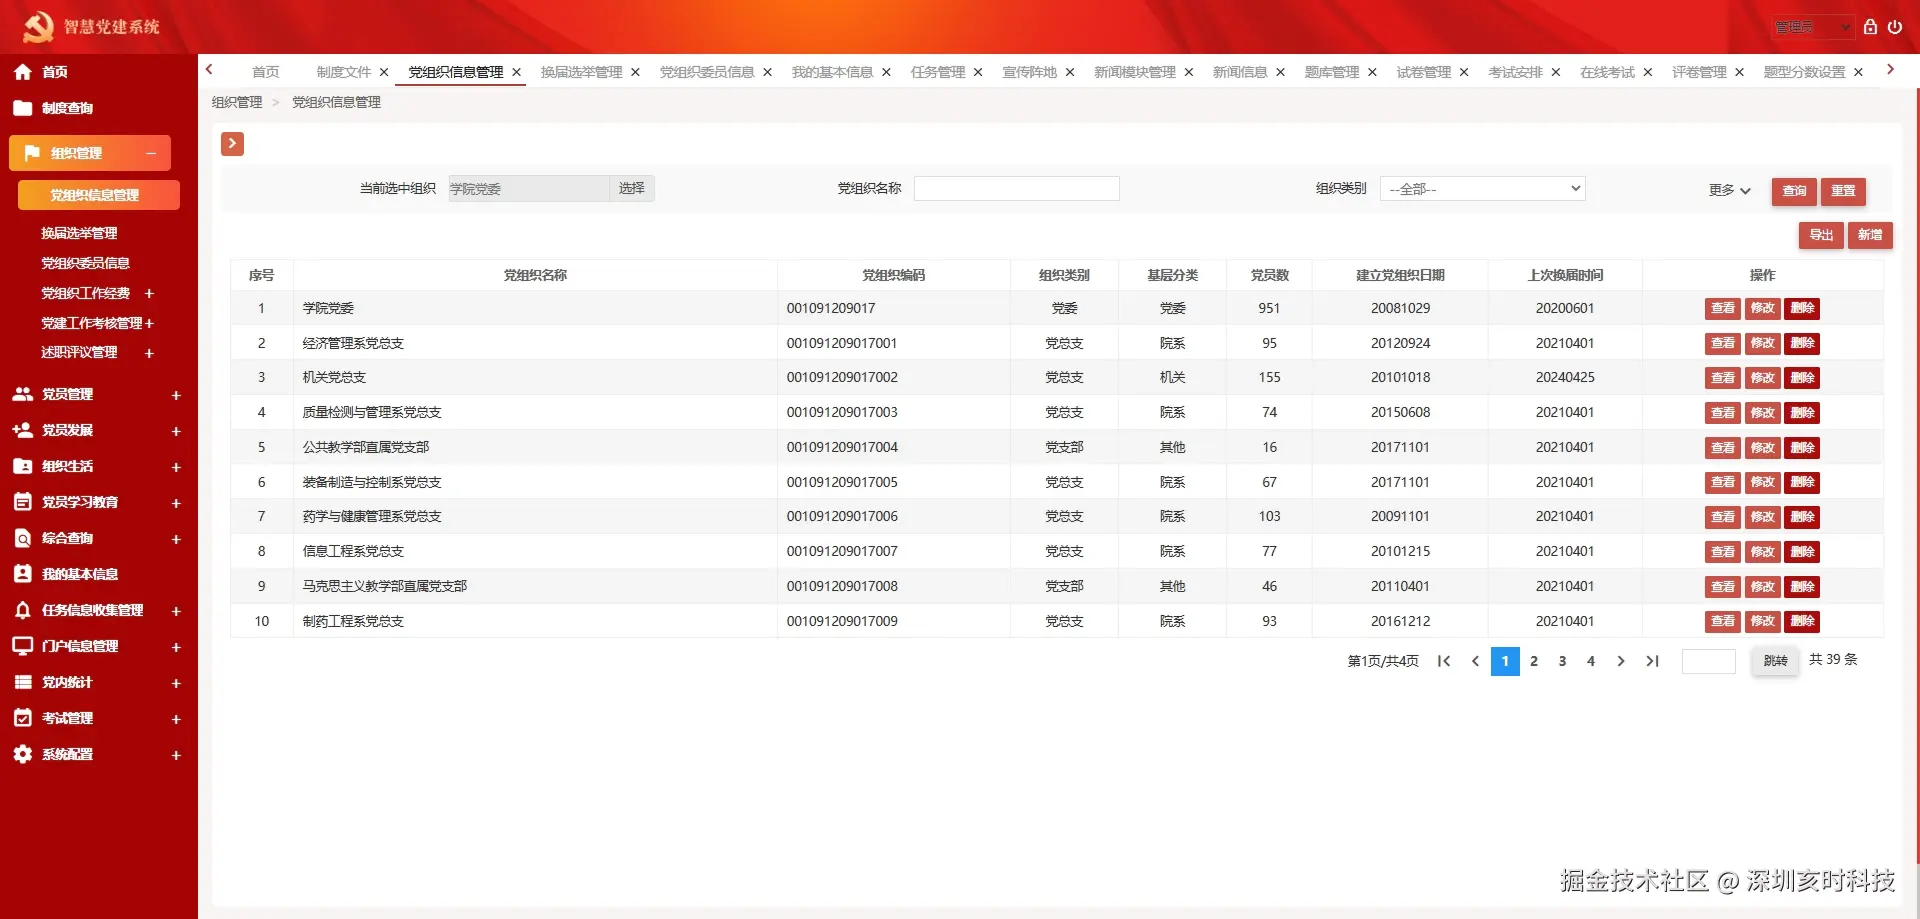Click the icon beside 组织生活
This screenshot has height=919, width=1920.
(23, 466)
